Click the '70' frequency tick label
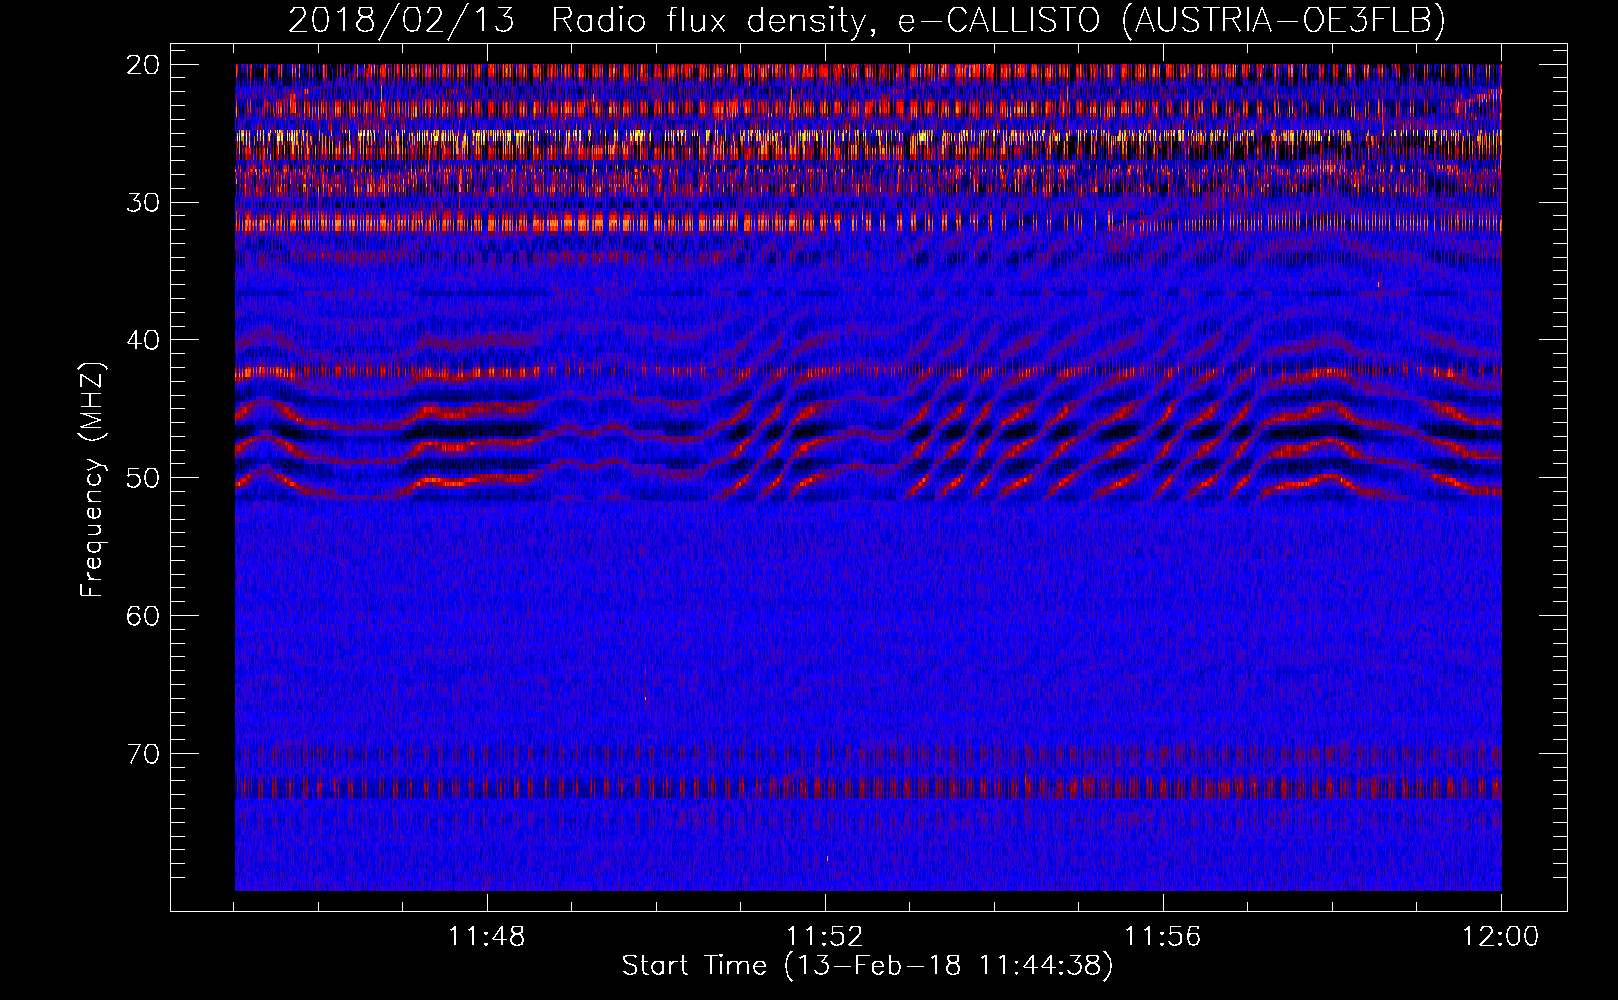1618x1000 pixels. (144, 753)
